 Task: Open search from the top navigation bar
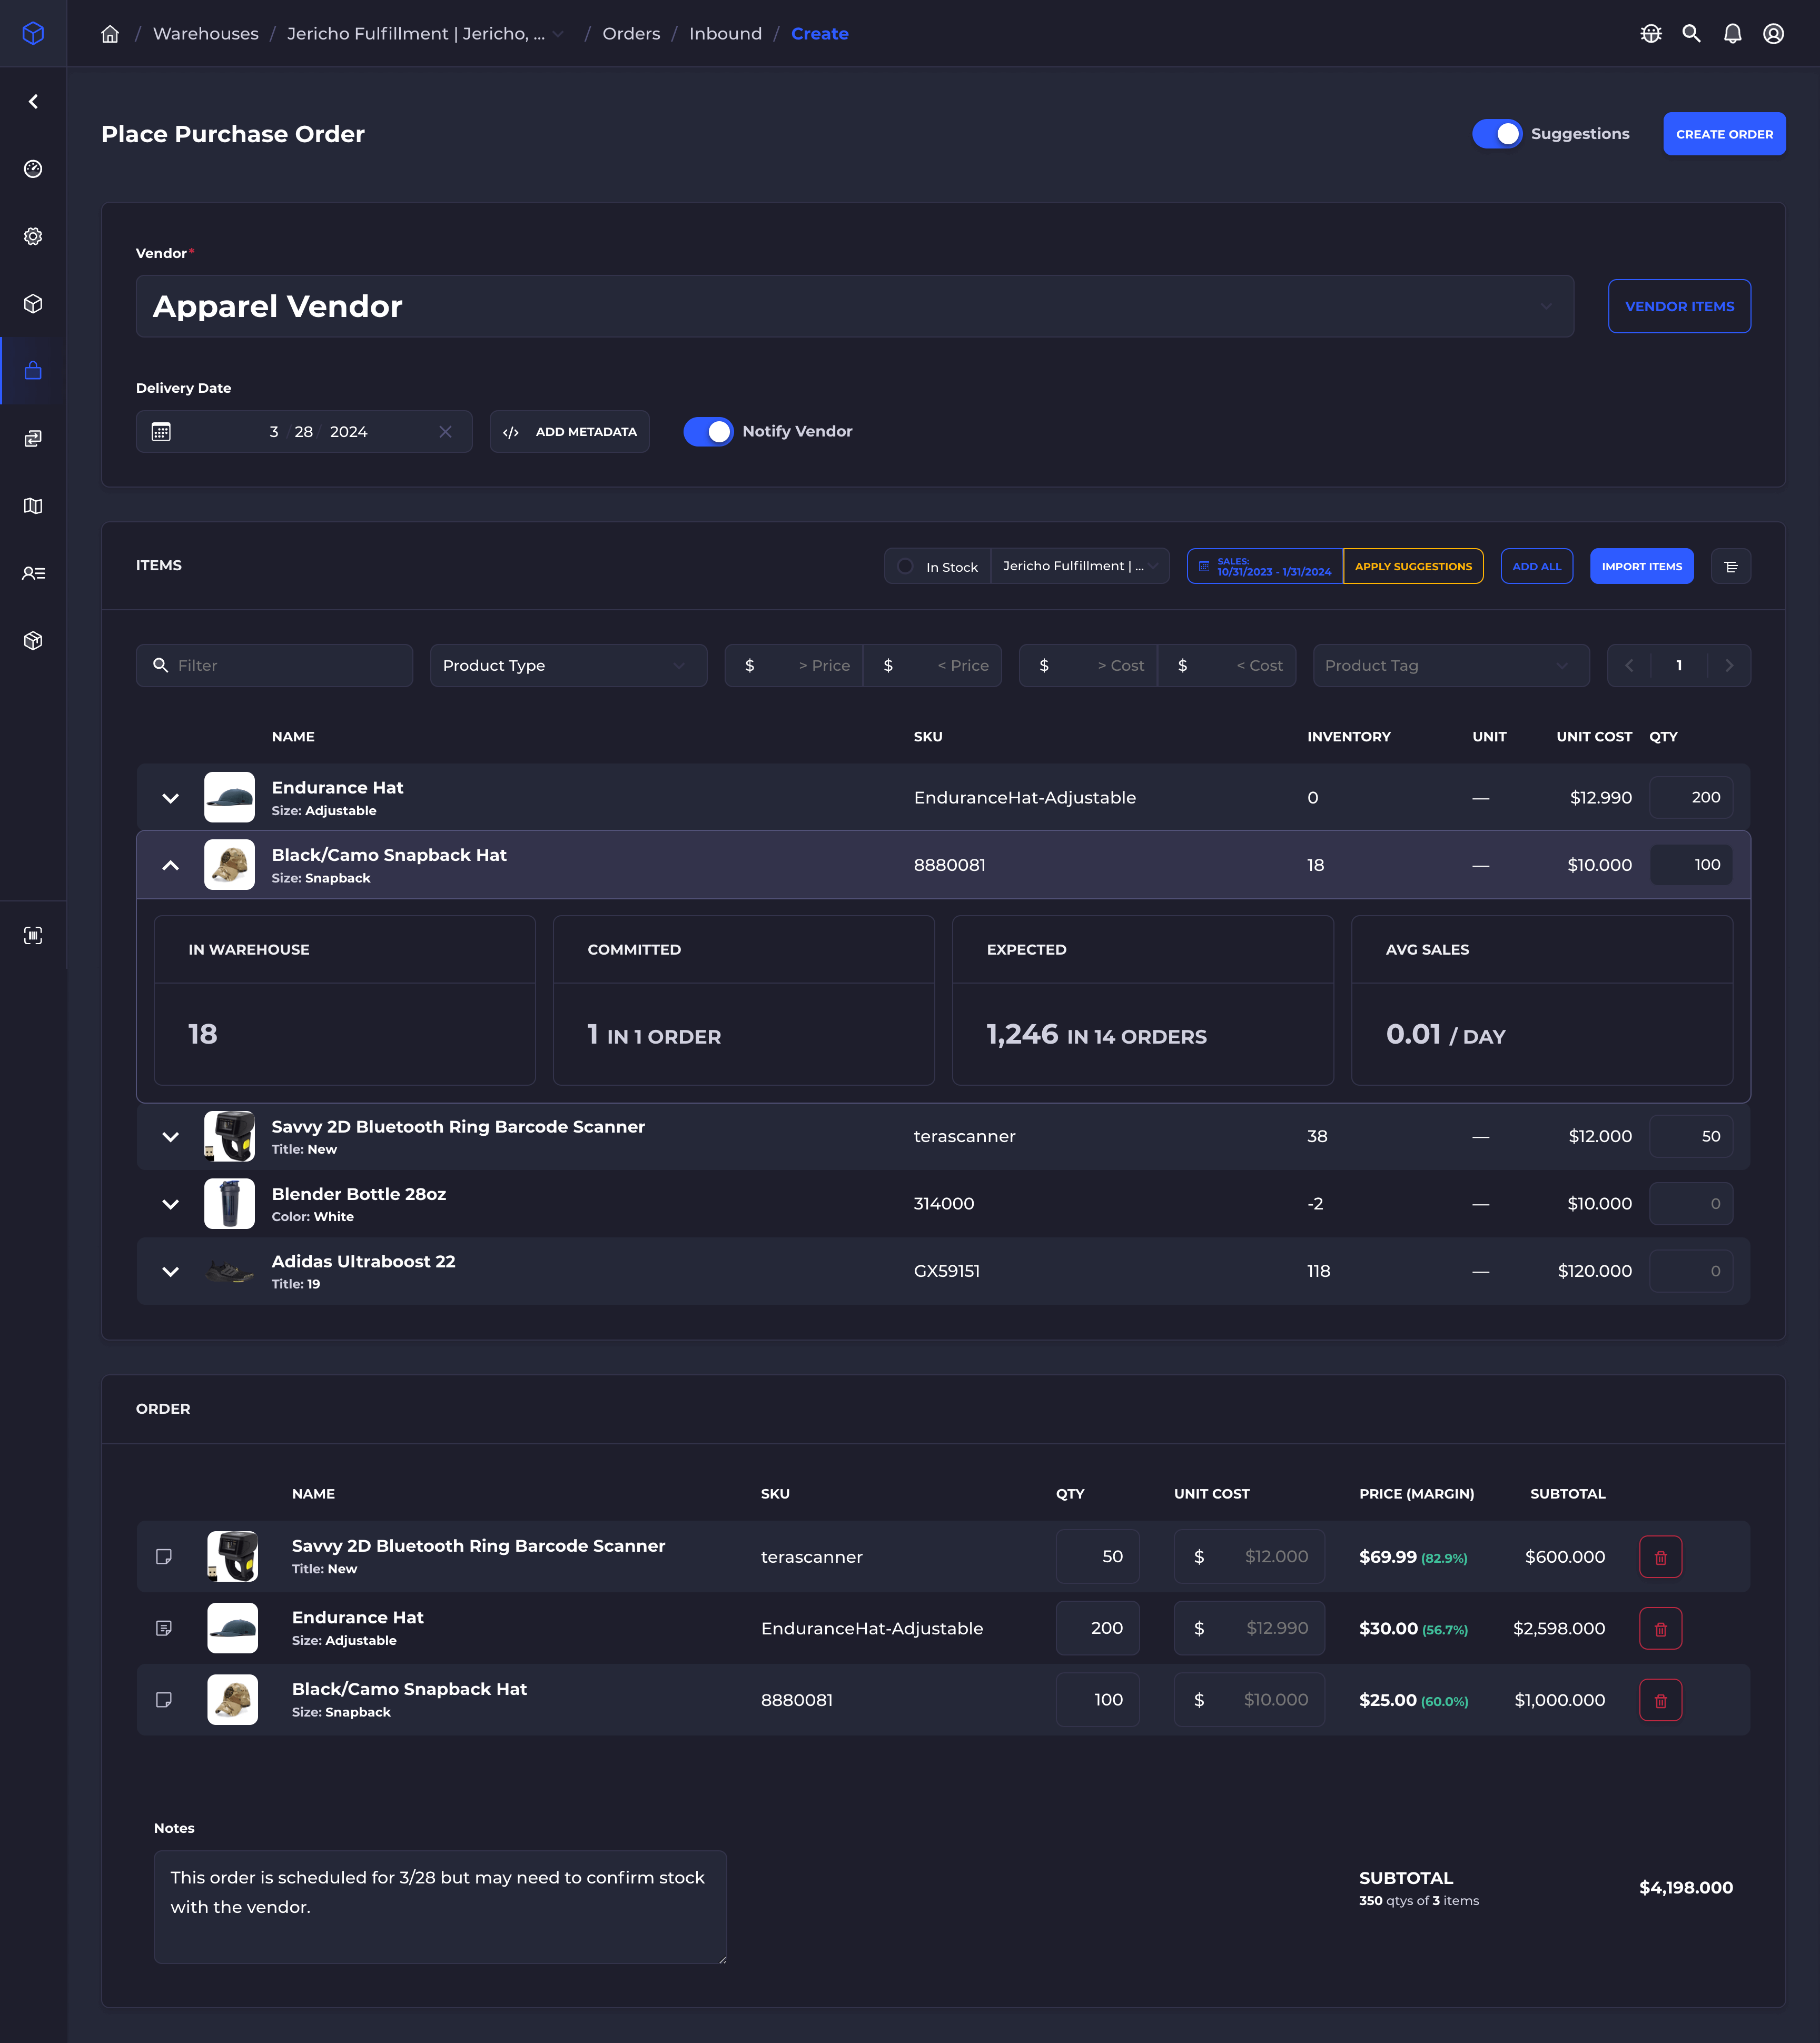1692,33
